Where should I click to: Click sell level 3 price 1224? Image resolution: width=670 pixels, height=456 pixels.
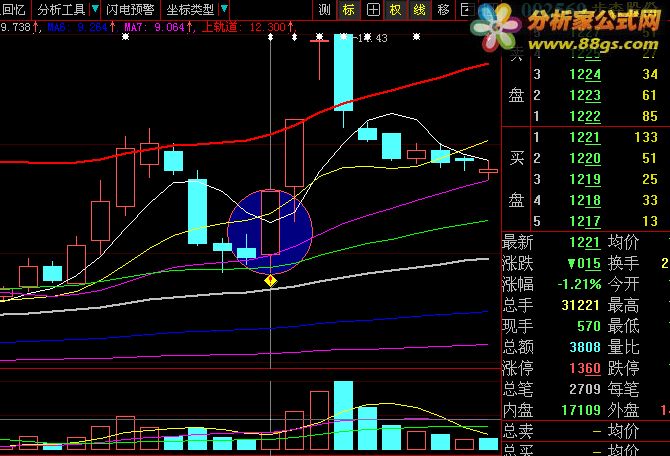click(585, 74)
